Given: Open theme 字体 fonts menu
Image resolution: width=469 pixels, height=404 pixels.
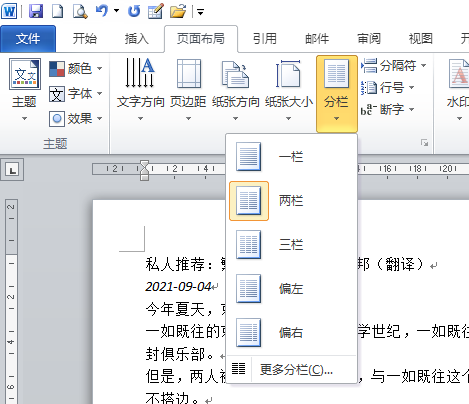Looking at the screenshot, I should pyautogui.click(x=75, y=93).
